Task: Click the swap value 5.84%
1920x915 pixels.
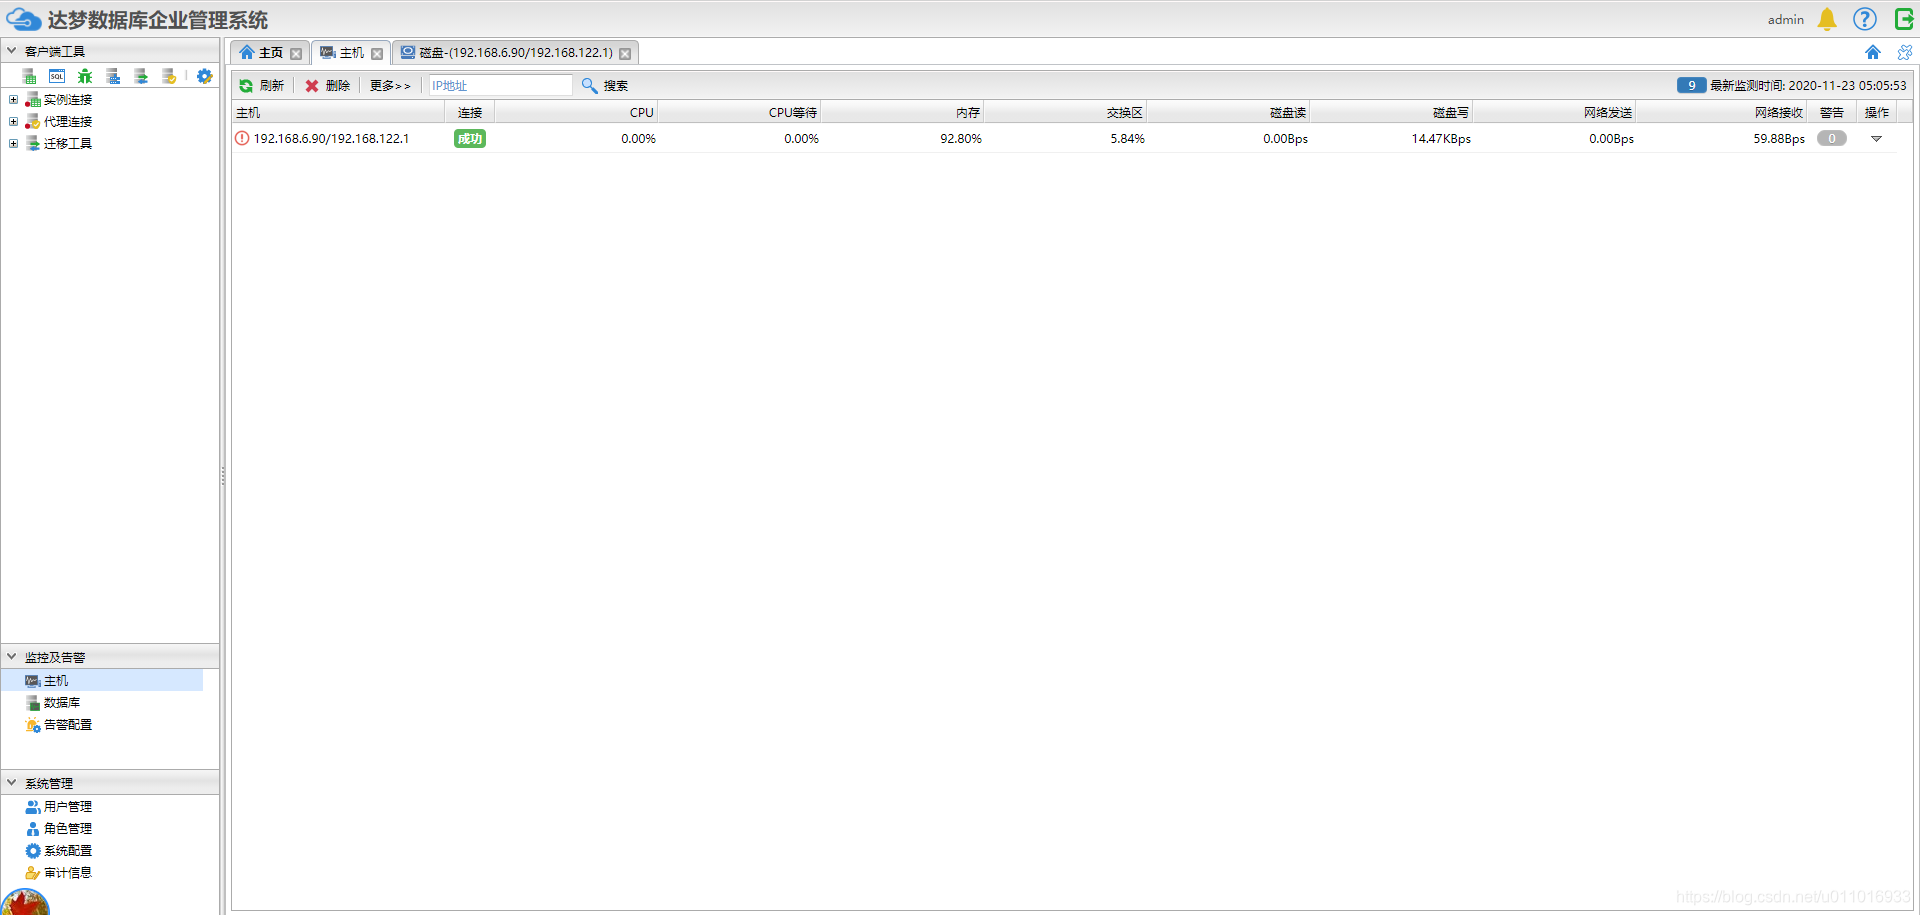Action: point(1127,138)
